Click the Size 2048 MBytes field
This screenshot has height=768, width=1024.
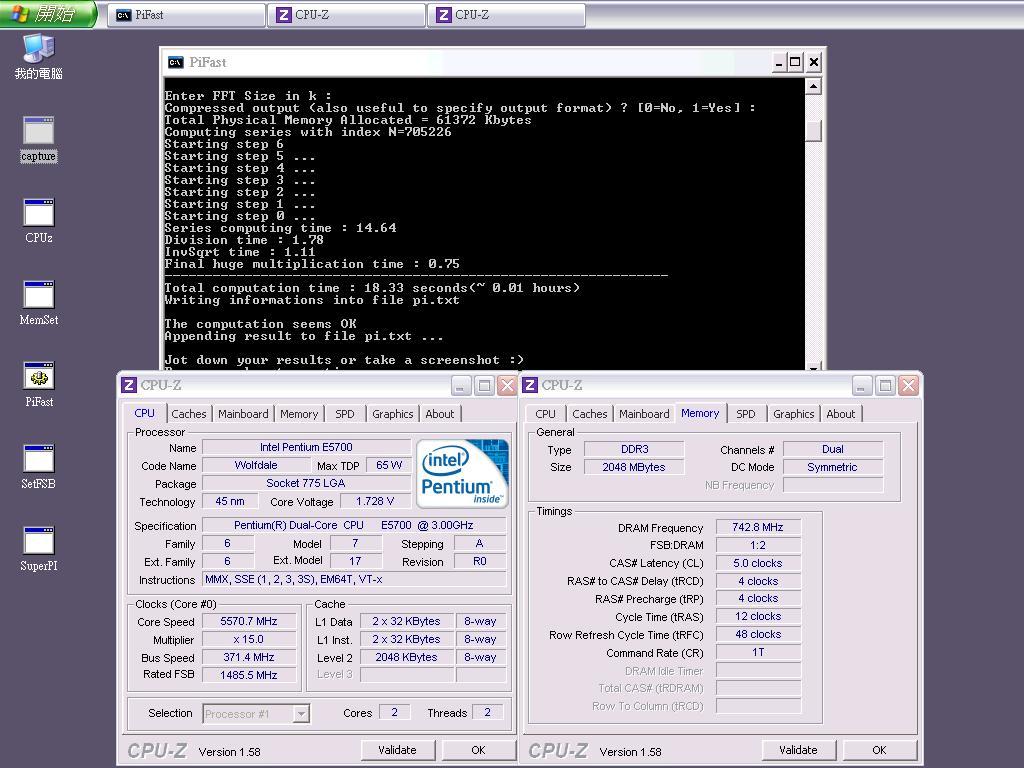(x=634, y=467)
